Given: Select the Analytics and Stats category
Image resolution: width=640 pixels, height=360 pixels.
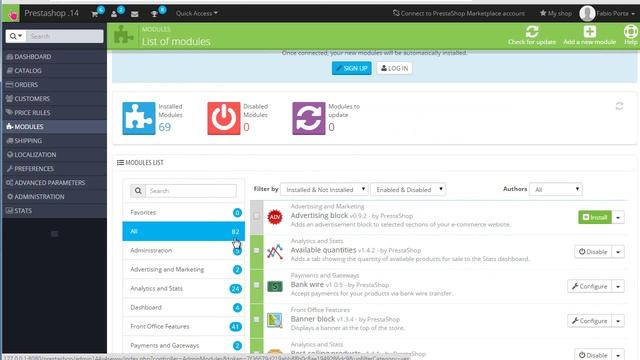Looking at the screenshot, I should pyautogui.click(x=184, y=288).
